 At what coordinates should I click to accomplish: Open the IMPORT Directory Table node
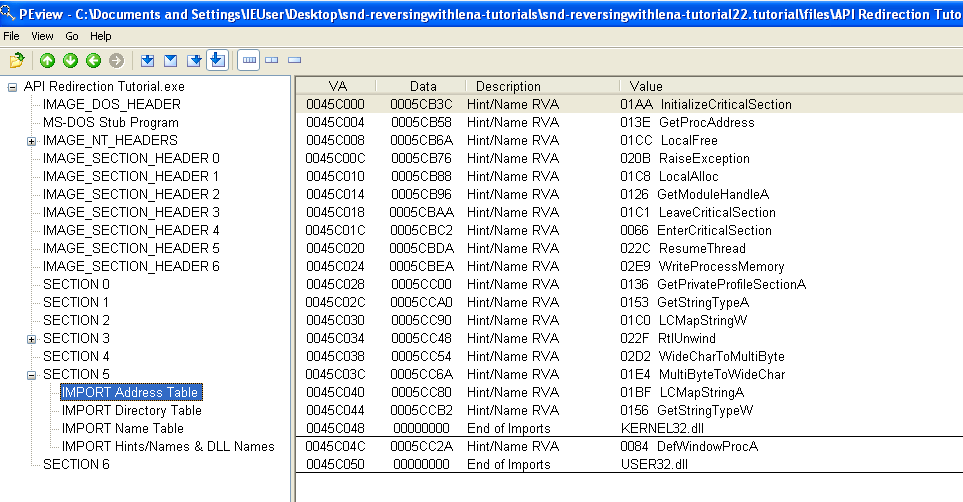click(131, 410)
